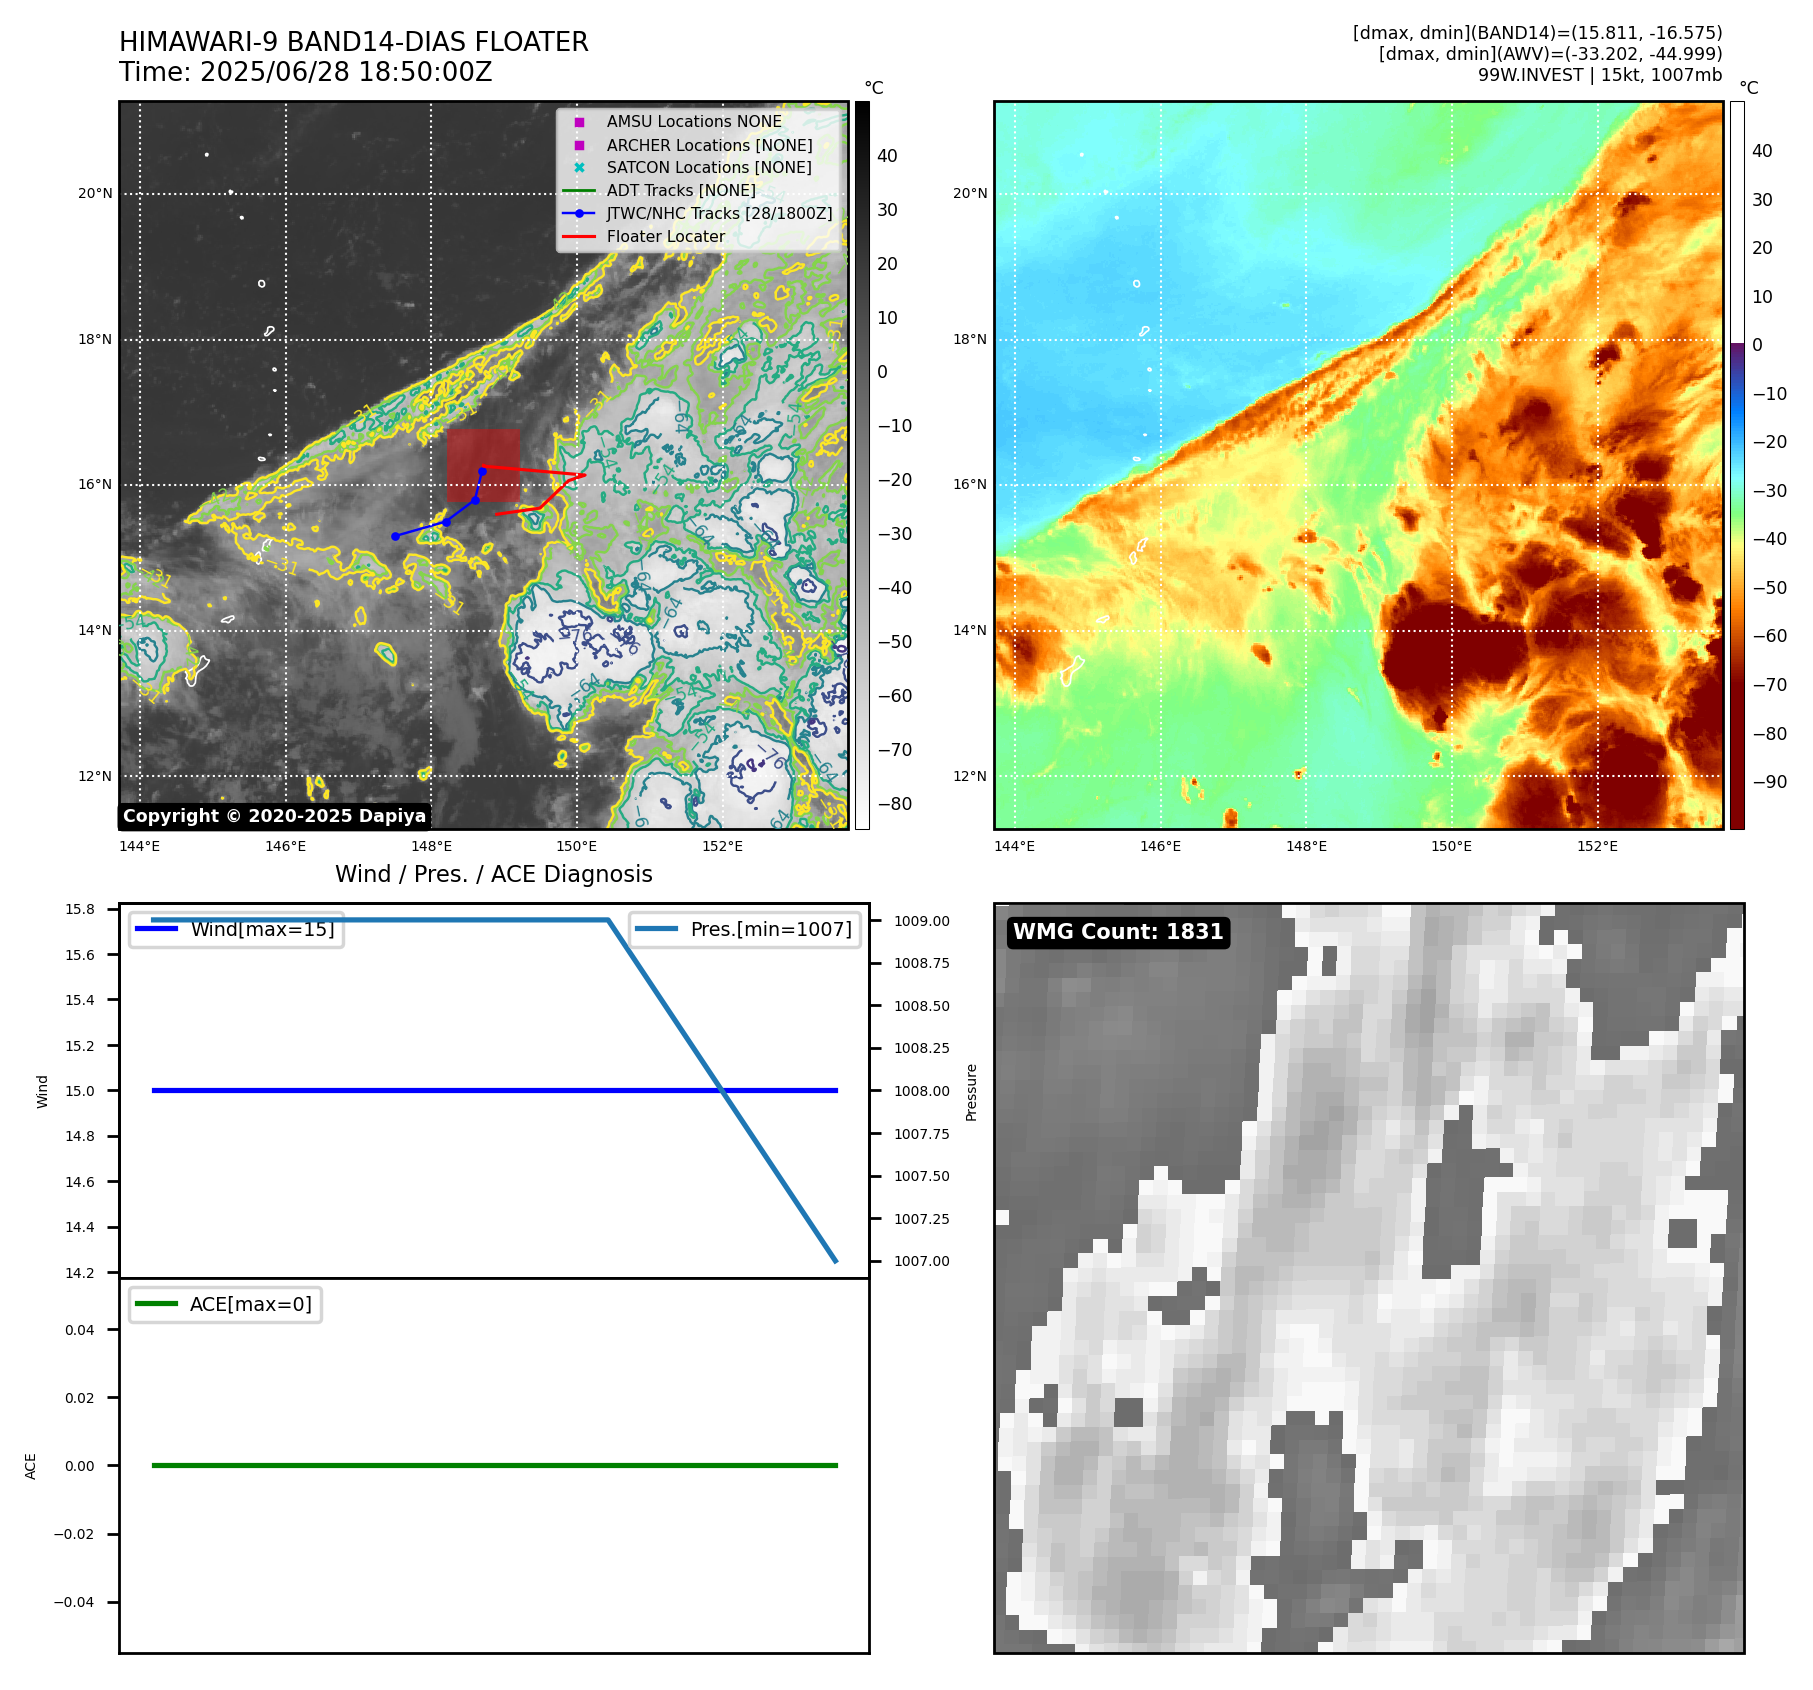The image size is (1813, 1690).
Task: Click the Pres.[min=1007] legend box
Action: pyautogui.click(x=745, y=929)
